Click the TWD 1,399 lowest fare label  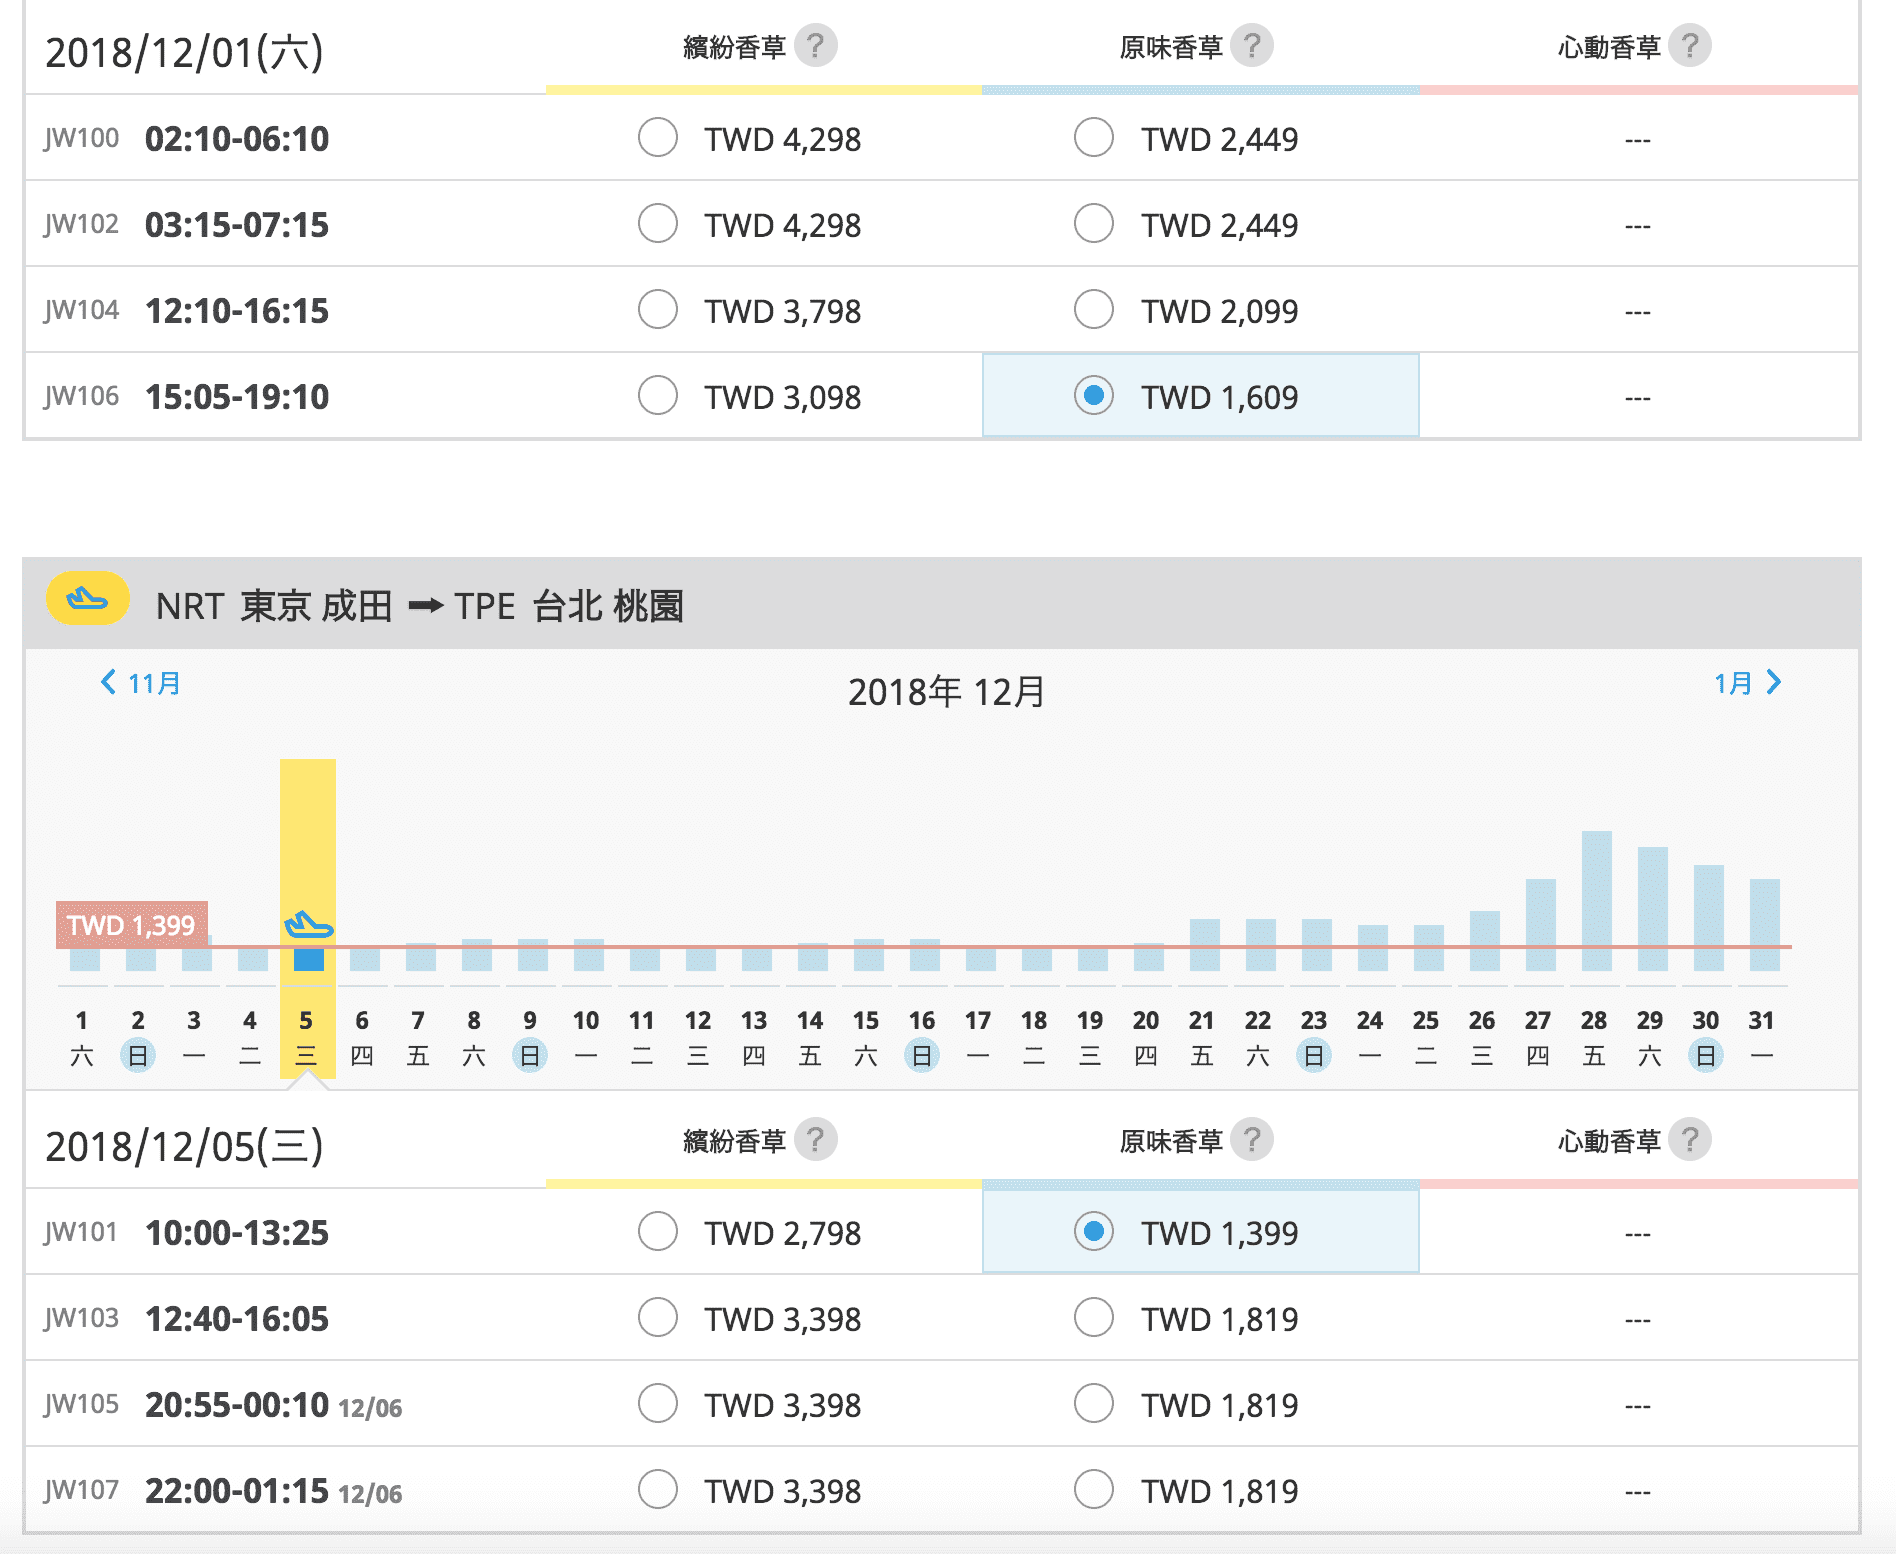[132, 924]
